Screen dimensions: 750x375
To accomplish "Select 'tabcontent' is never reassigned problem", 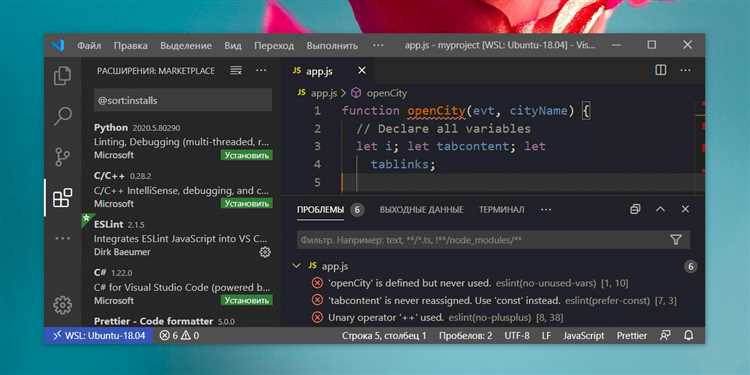I will pos(503,300).
